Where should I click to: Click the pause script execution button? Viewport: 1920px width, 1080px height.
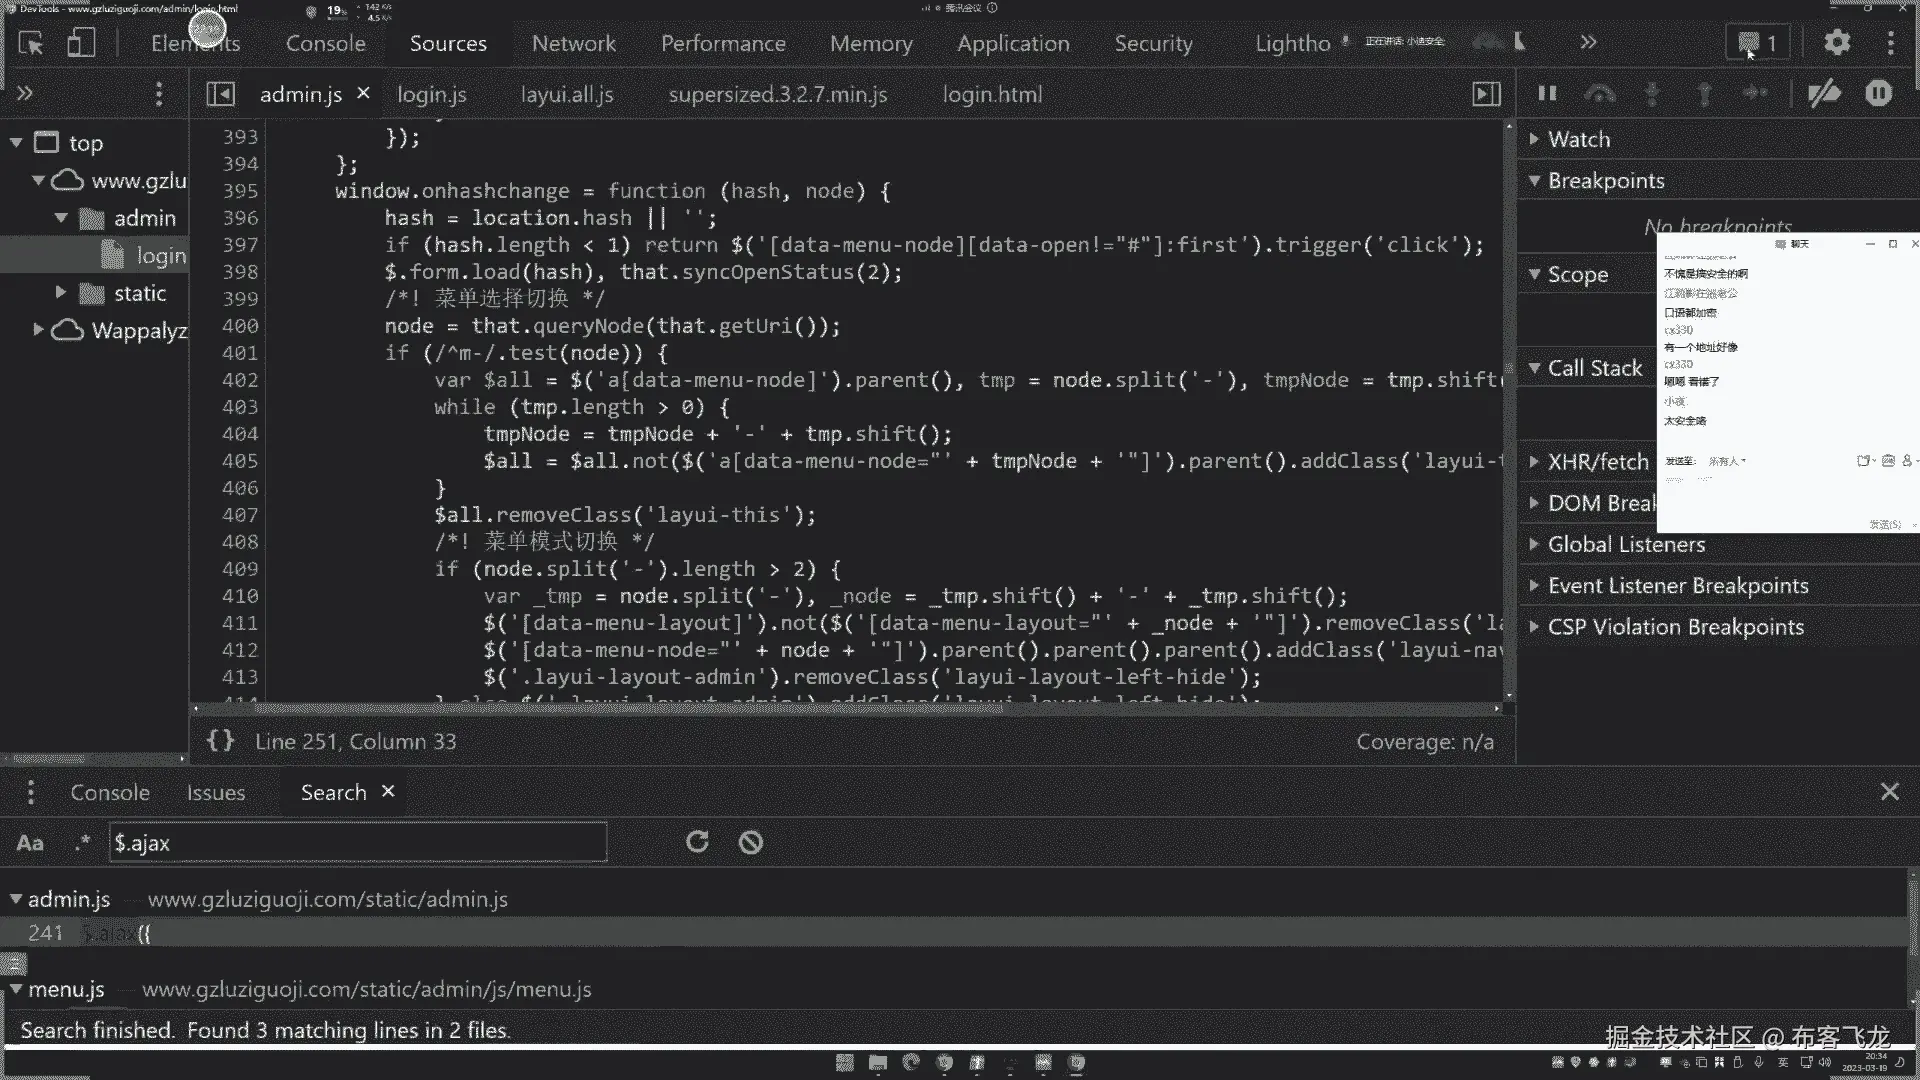(x=1547, y=94)
